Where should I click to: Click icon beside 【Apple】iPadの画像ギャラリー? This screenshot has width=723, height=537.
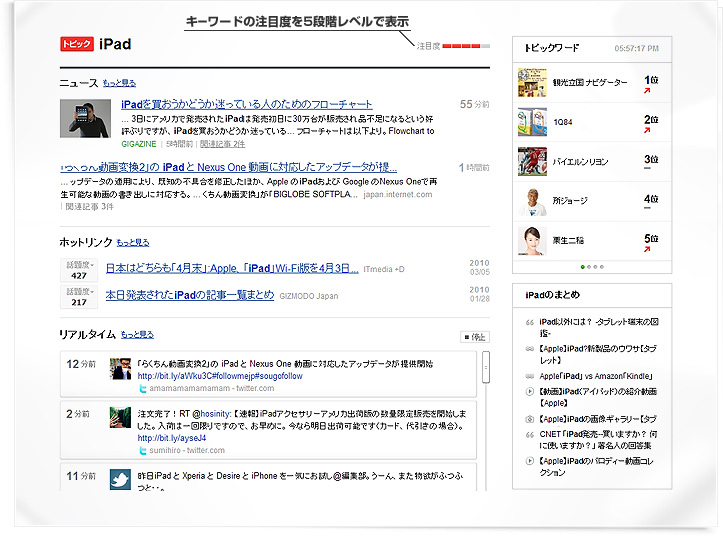(x=530, y=419)
